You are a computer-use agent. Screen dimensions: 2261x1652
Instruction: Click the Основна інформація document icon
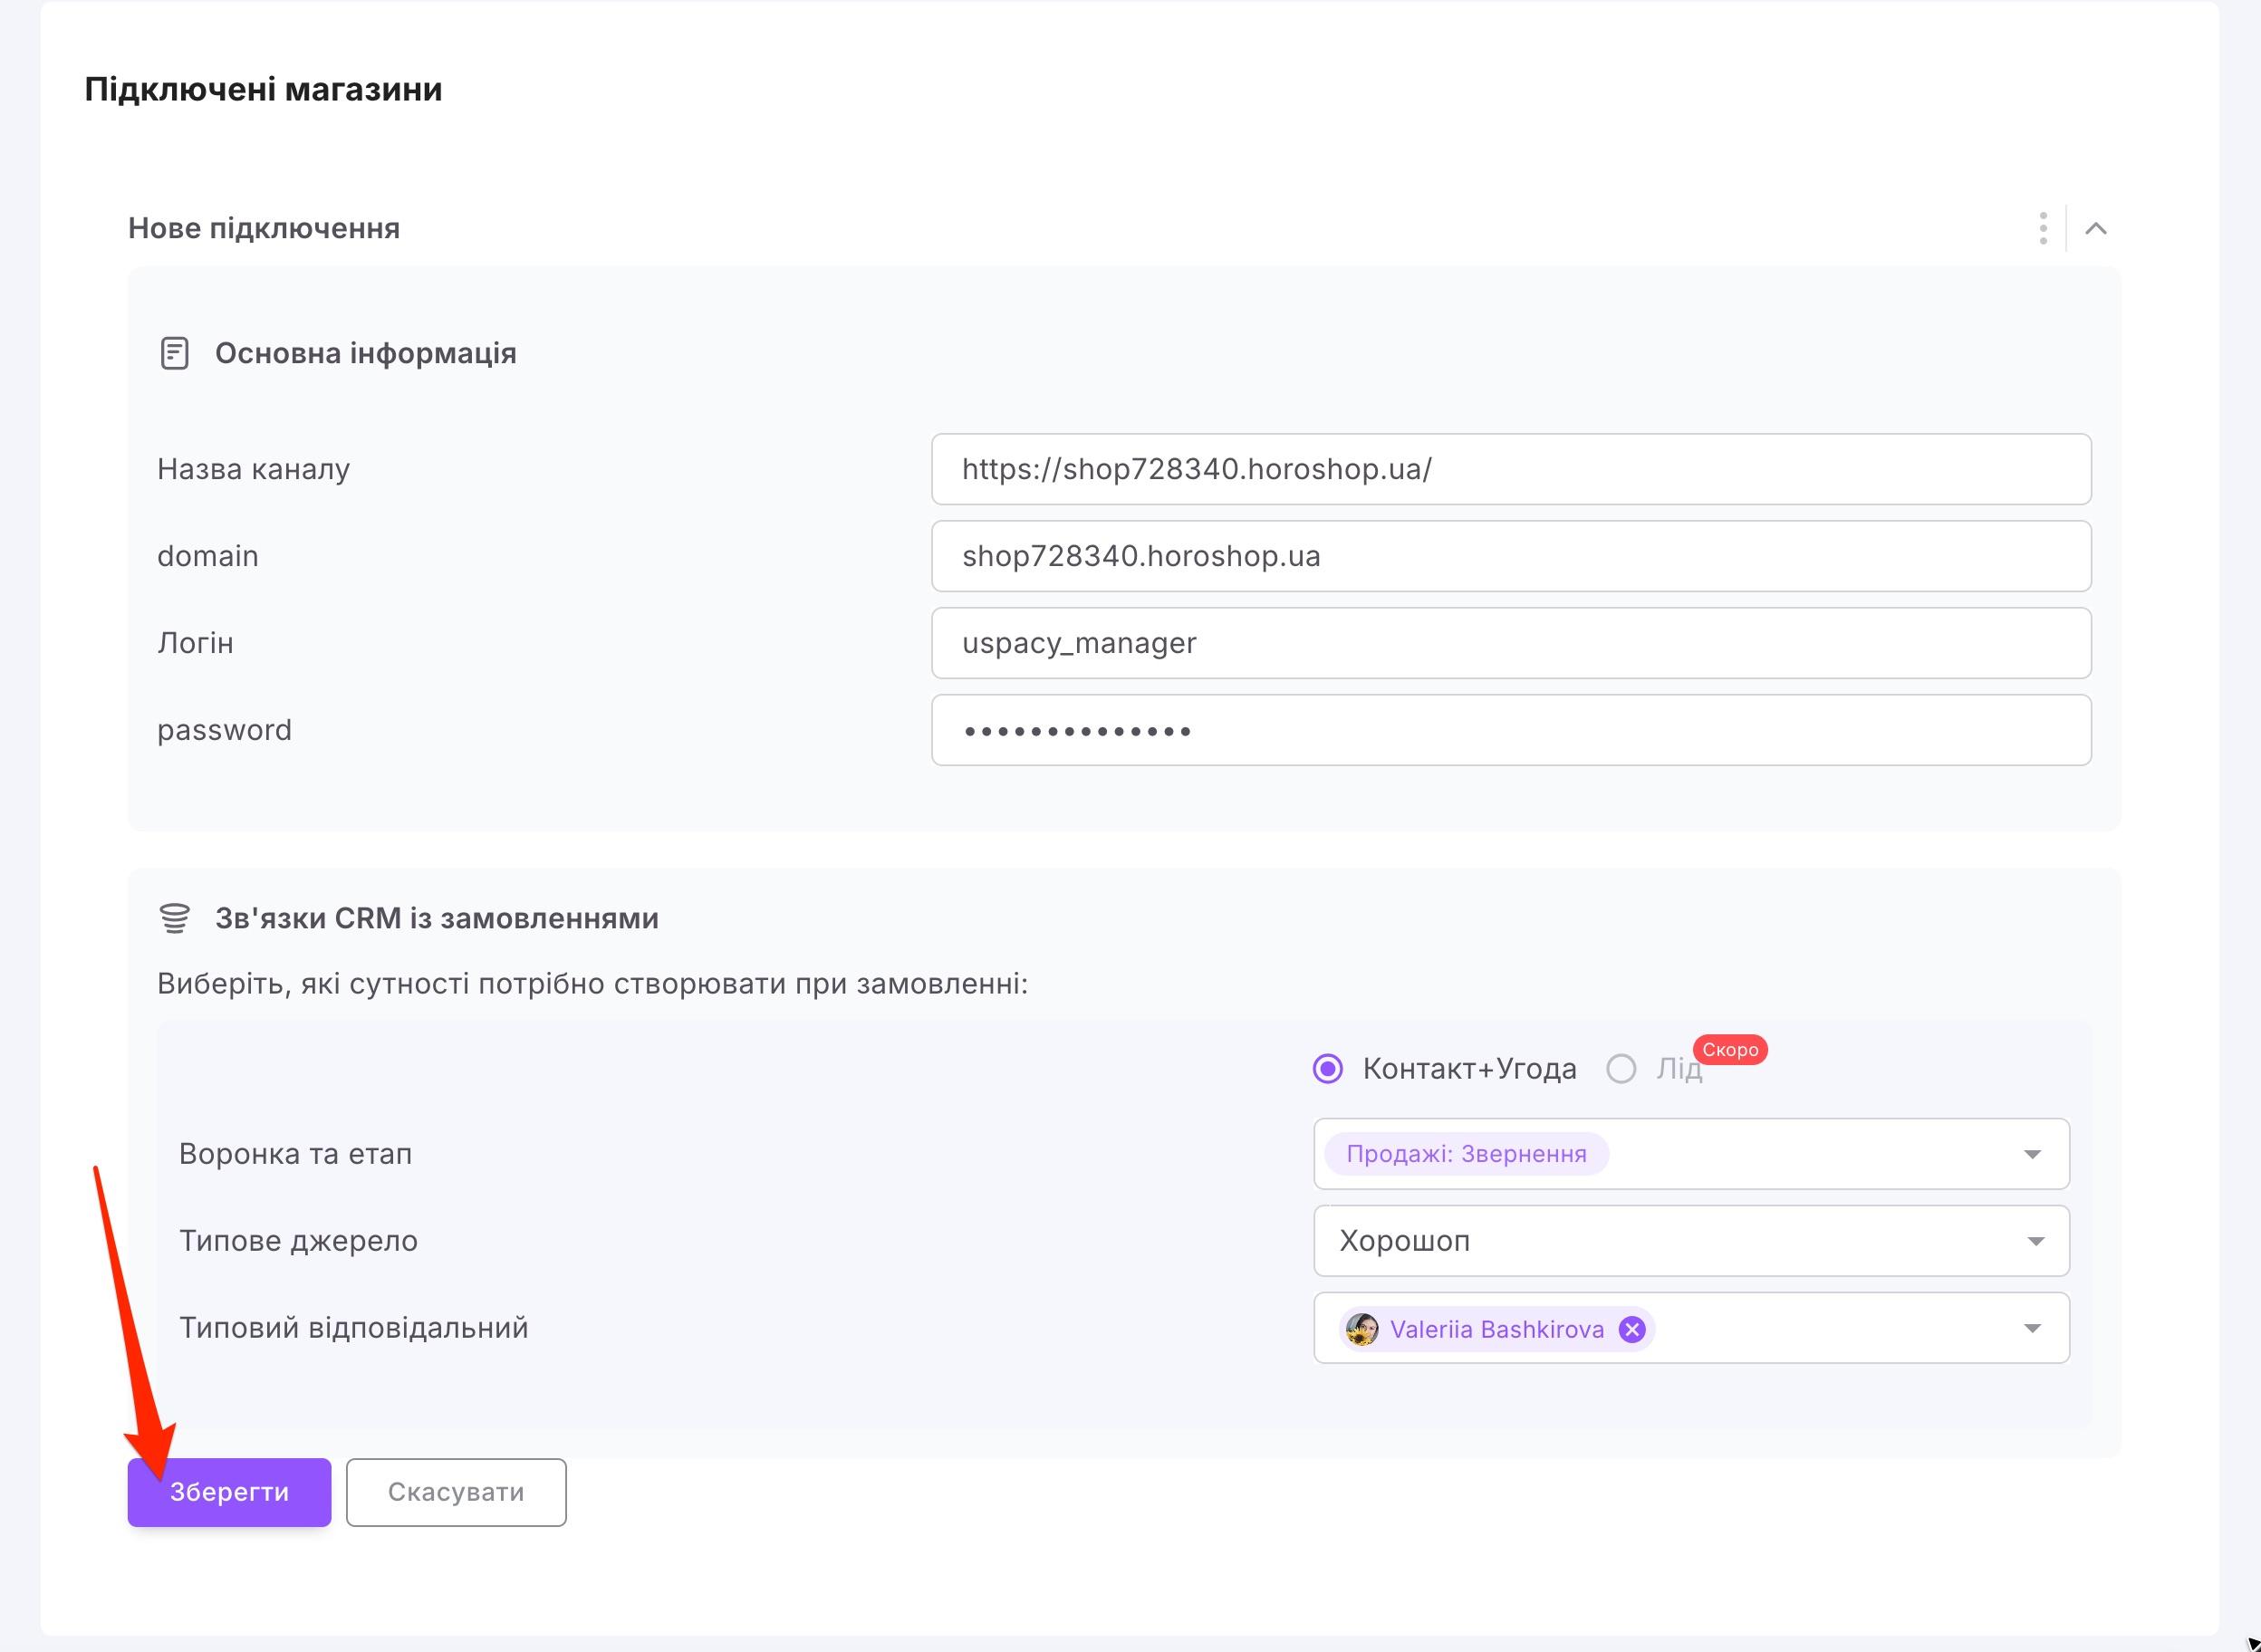175,353
